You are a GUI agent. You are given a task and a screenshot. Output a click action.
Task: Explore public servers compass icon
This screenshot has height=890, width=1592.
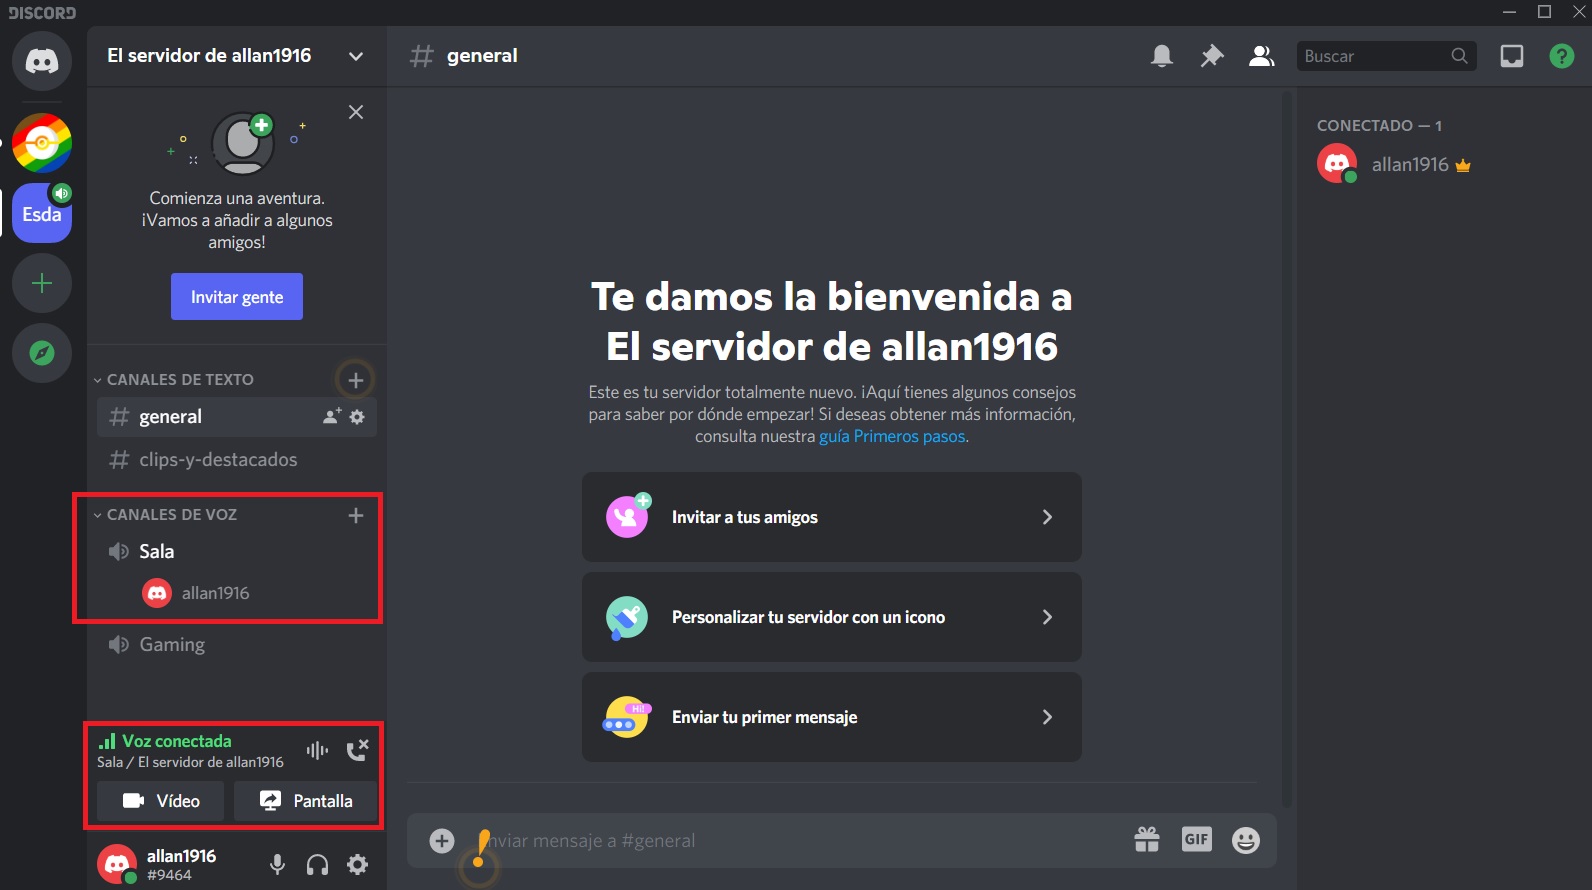click(42, 353)
